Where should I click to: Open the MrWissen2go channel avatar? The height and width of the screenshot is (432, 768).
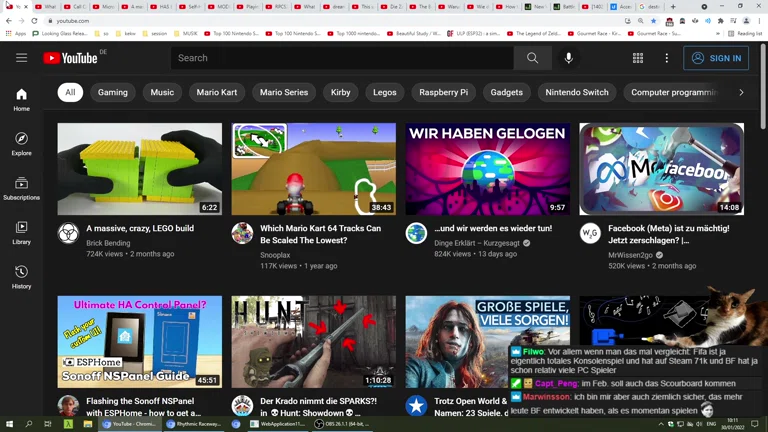coord(590,233)
